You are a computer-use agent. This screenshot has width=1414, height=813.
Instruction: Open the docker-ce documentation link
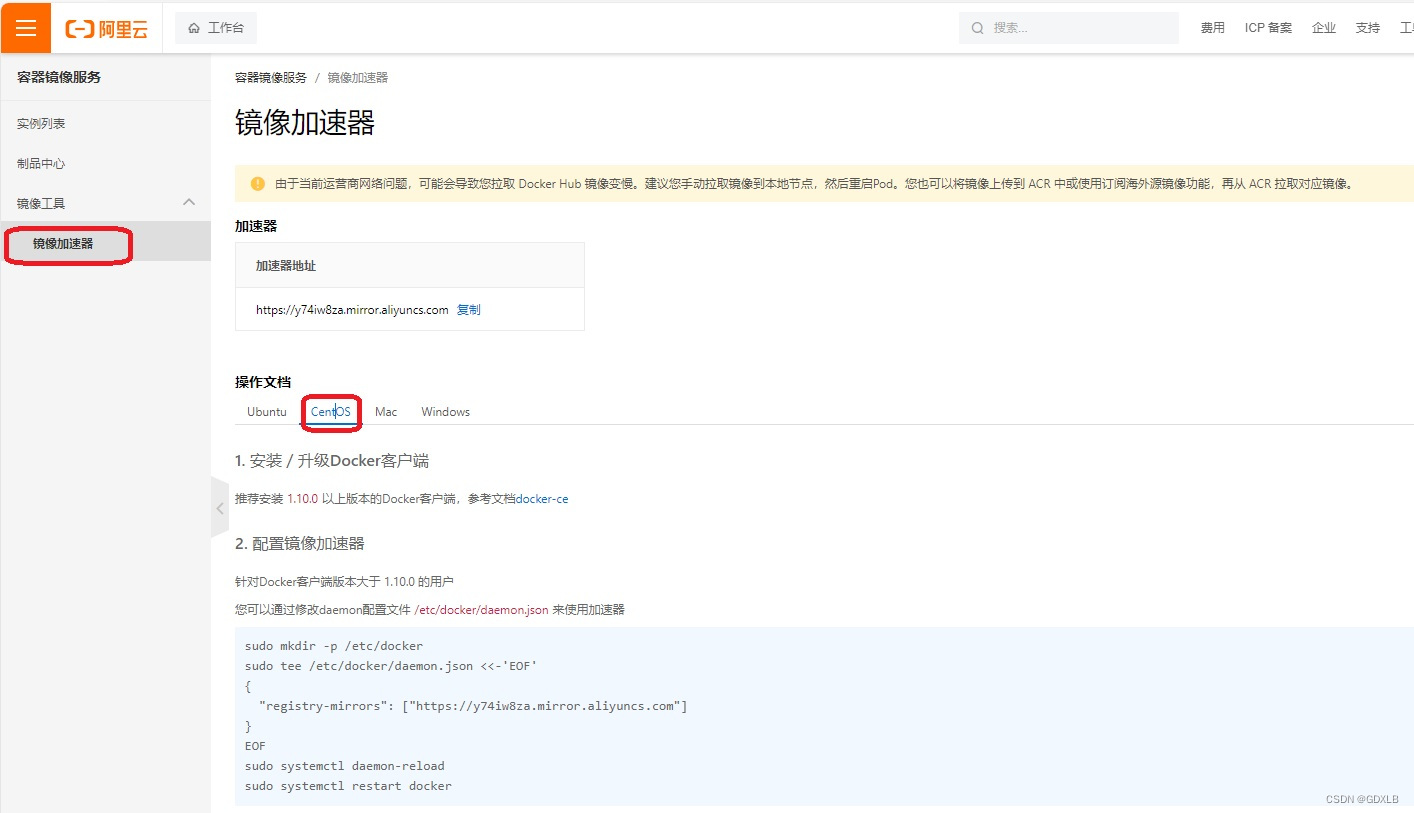pyautogui.click(x=542, y=499)
